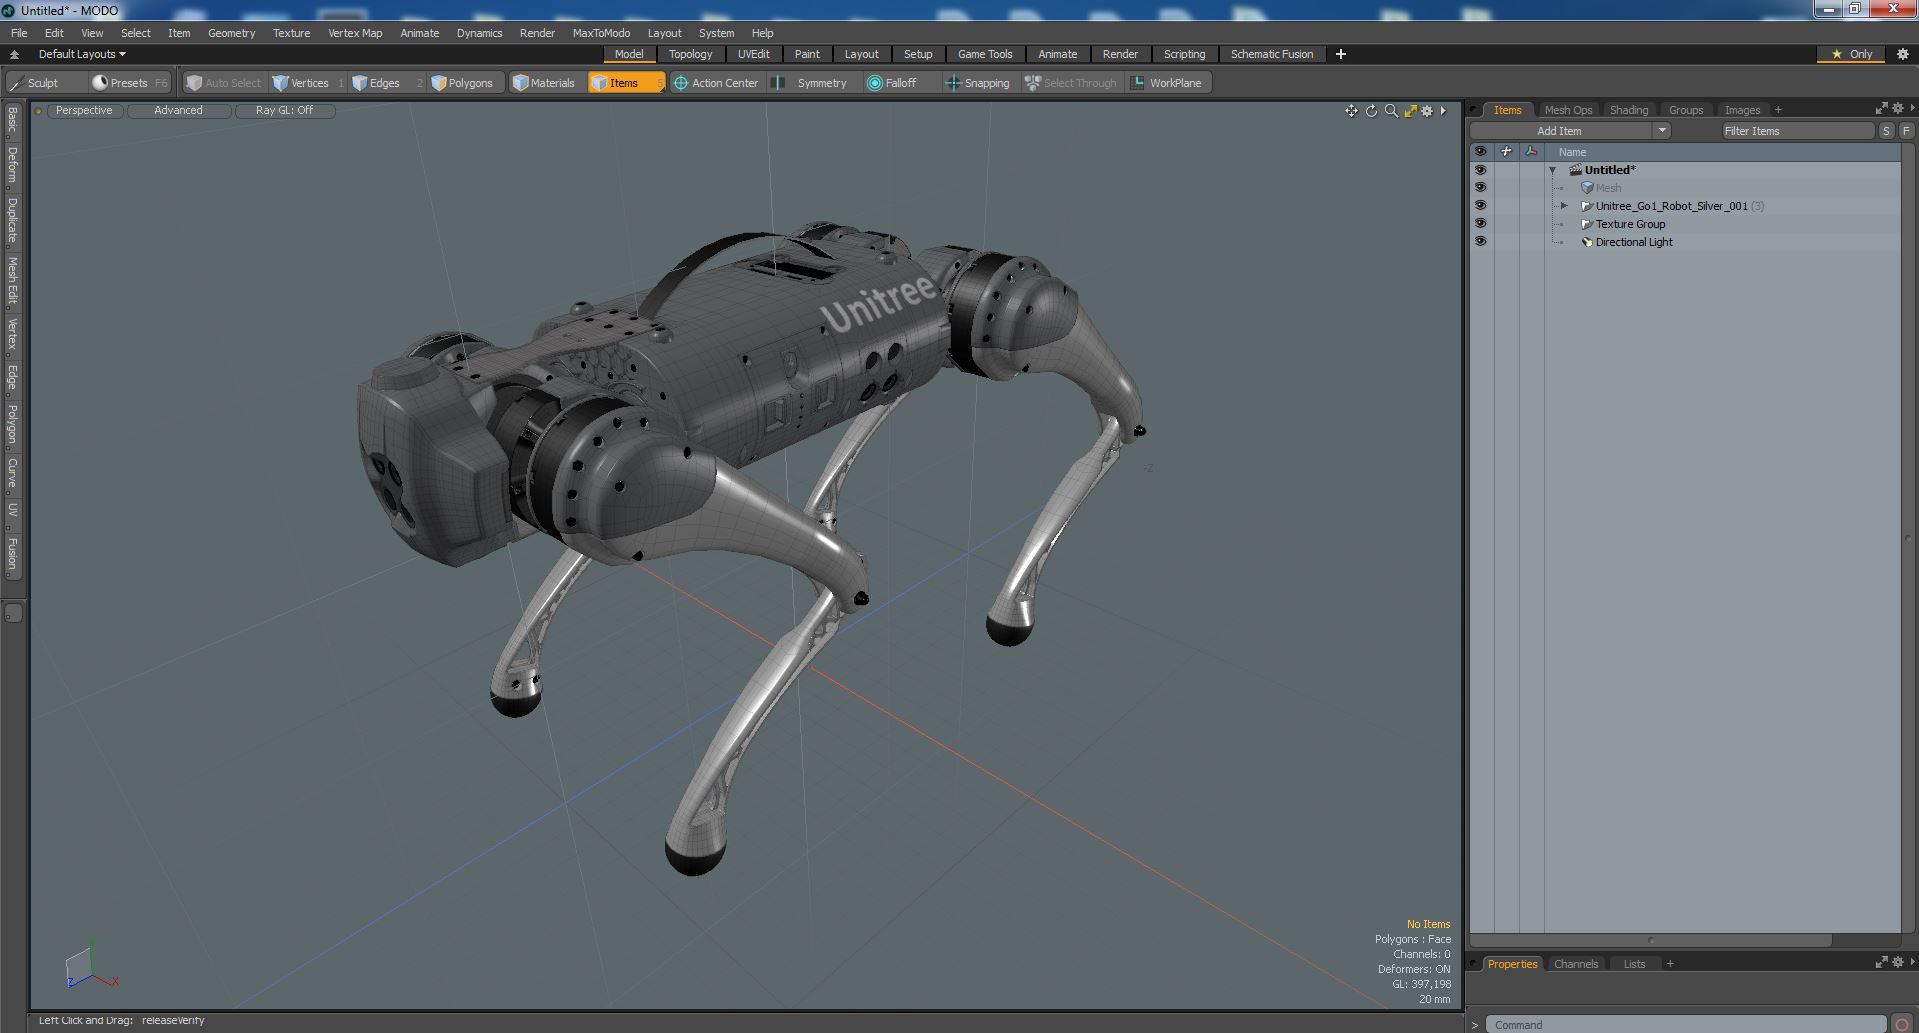Click the Add Item button

[x=1559, y=131]
